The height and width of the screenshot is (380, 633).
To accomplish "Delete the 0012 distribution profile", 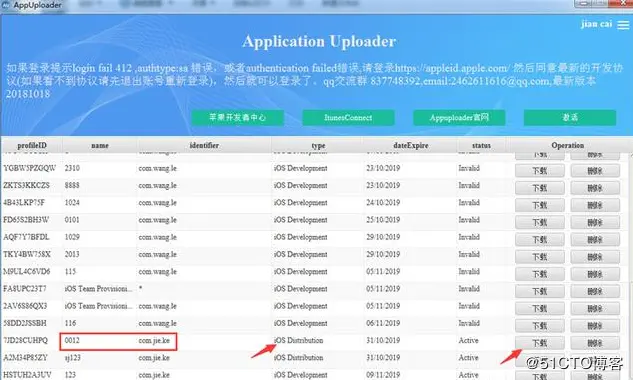I will (595, 343).
